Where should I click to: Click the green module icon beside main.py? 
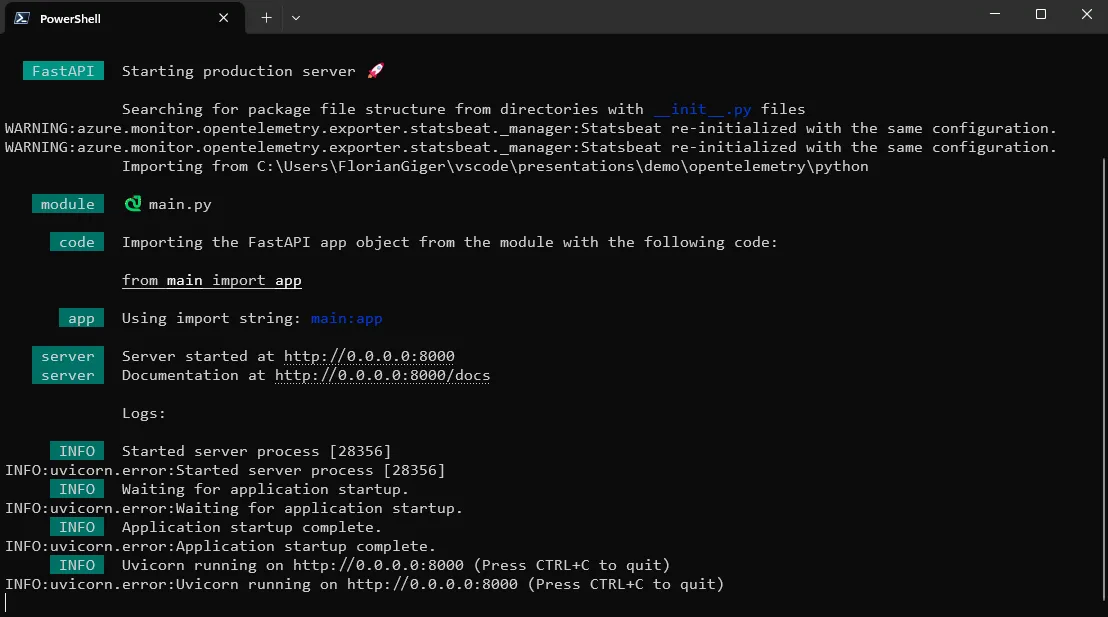tap(133, 204)
